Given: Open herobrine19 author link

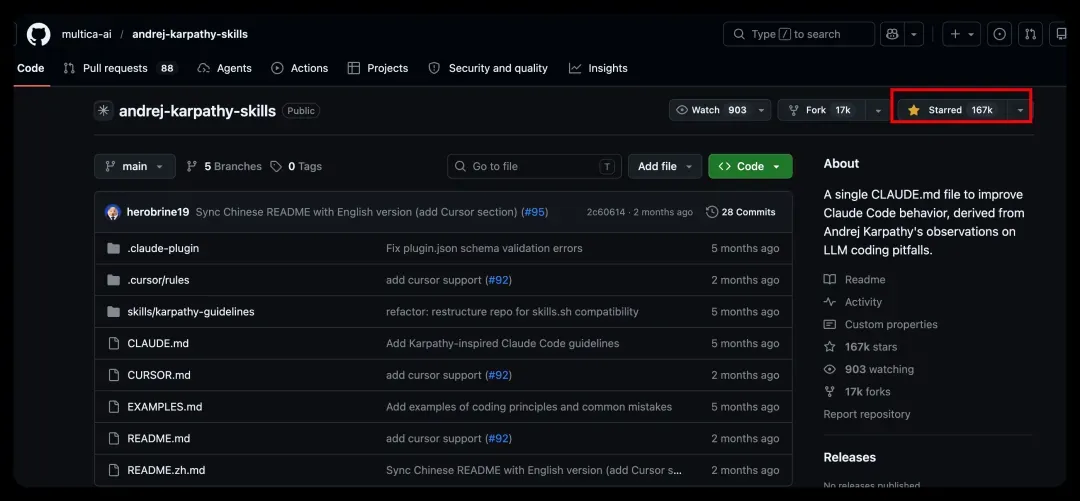Looking at the screenshot, I should click(158, 212).
